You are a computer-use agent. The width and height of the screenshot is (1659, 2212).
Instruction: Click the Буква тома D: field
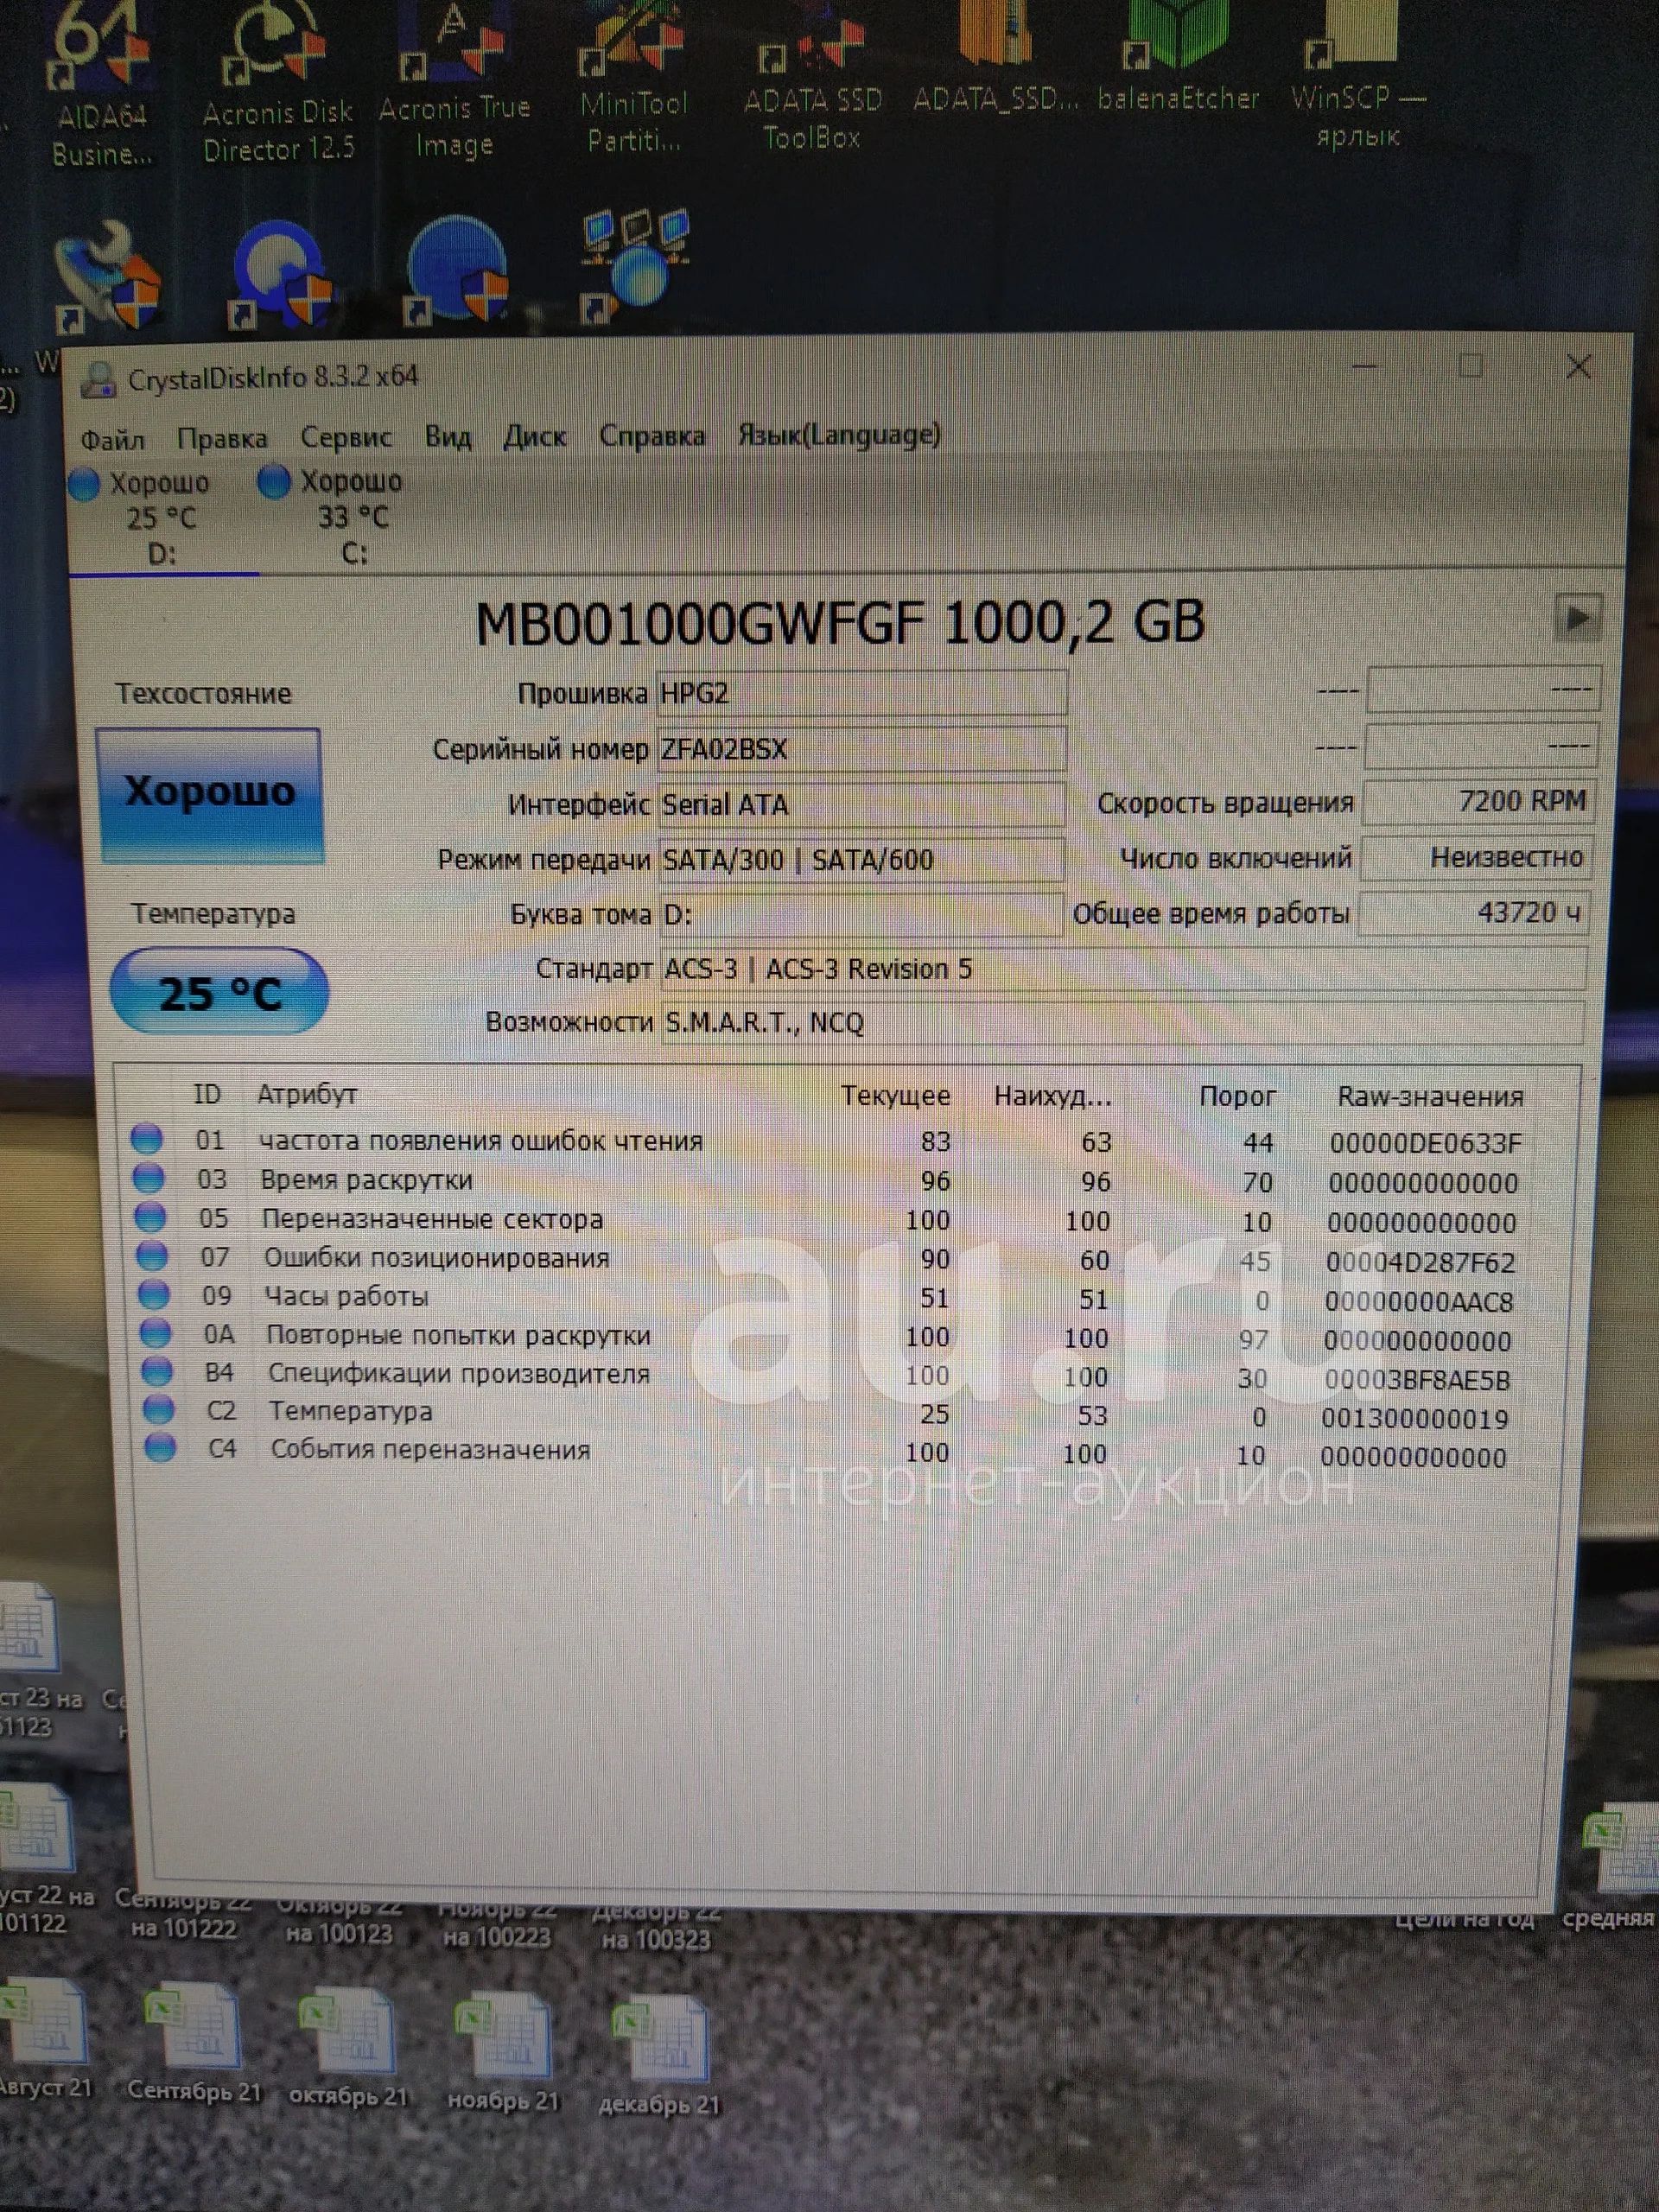tap(862, 914)
